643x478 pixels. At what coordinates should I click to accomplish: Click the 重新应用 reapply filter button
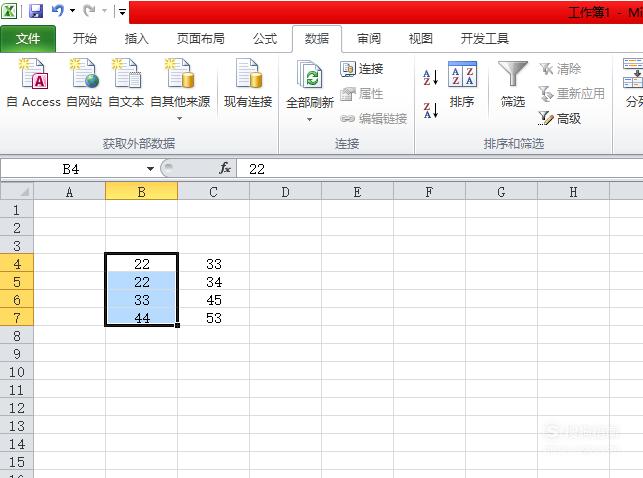[x=572, y=94]
